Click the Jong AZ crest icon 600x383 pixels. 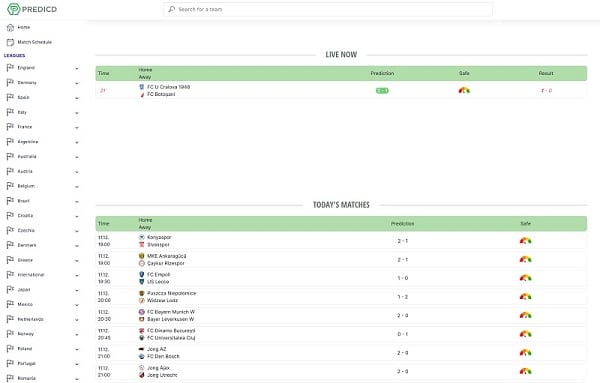142,349
